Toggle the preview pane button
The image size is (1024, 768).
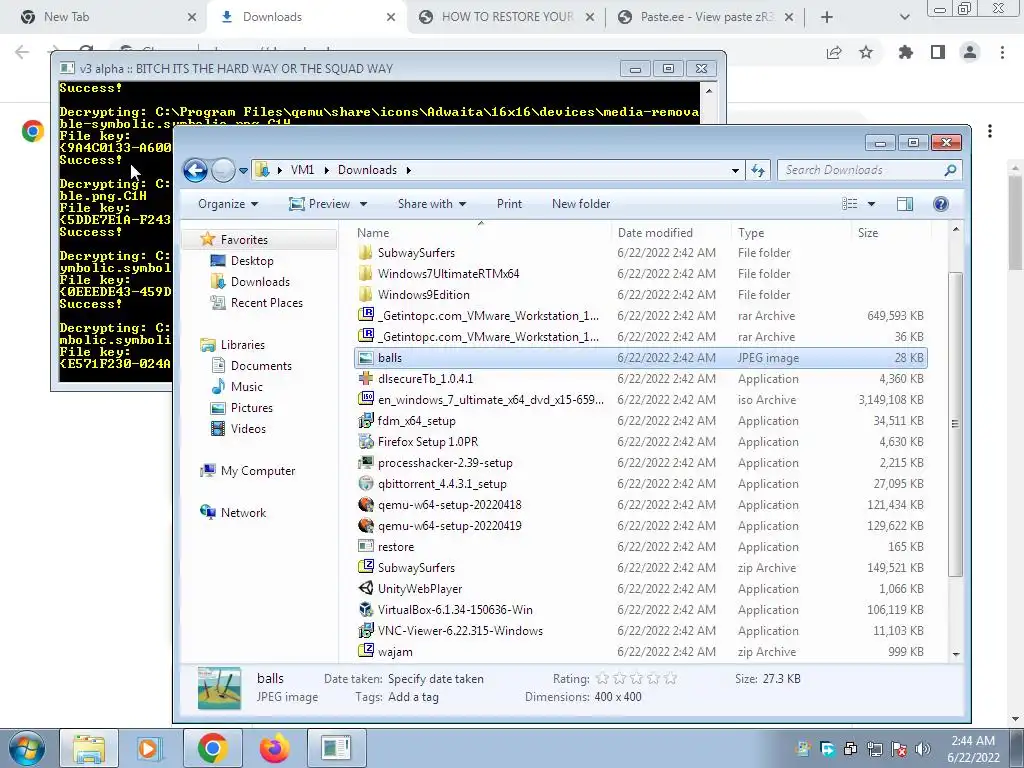pos(904,204)
